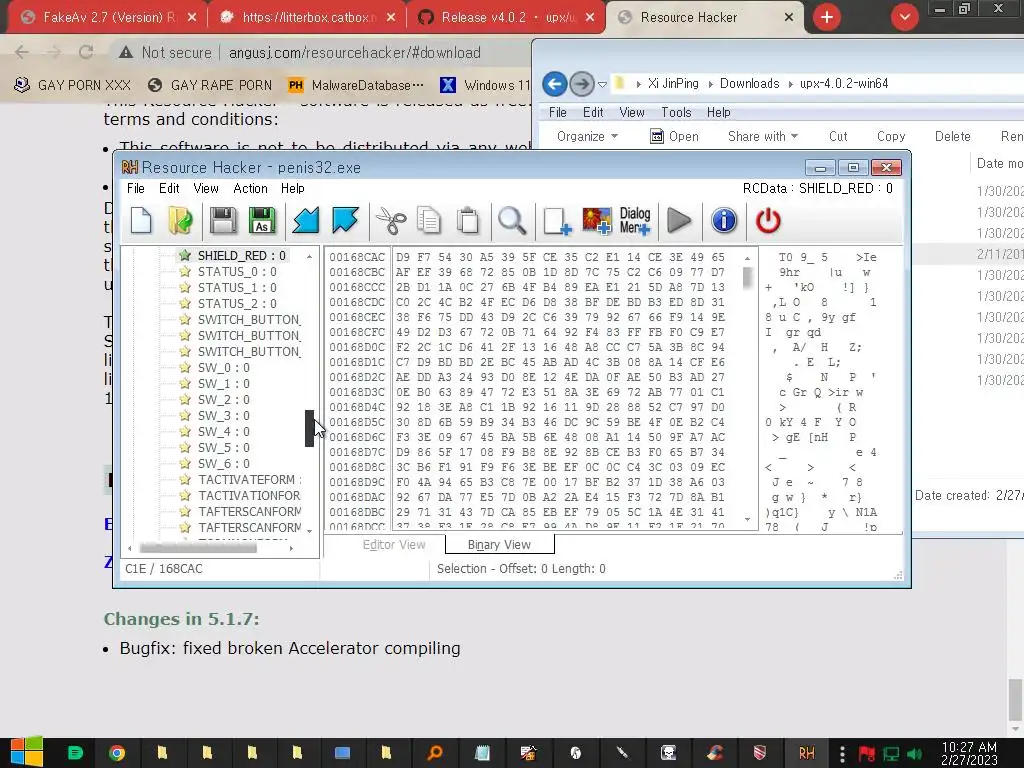This screenshot has height=768, width=1024.
Task: Click taskbar volume speaker icon
Action: (914, 753)
